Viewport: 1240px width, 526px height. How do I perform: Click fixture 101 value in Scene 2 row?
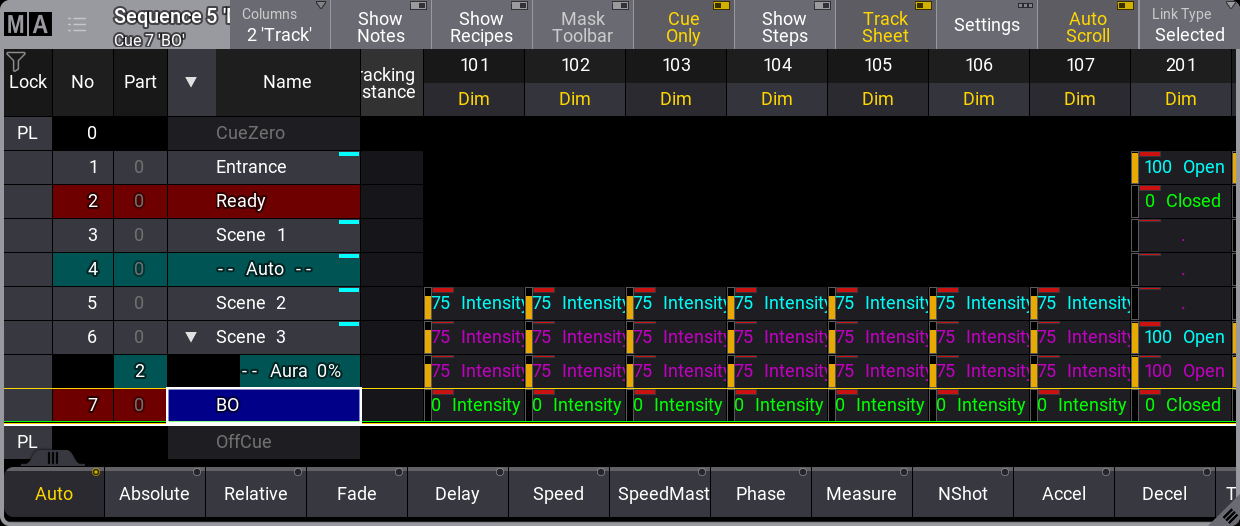(474, 303)
